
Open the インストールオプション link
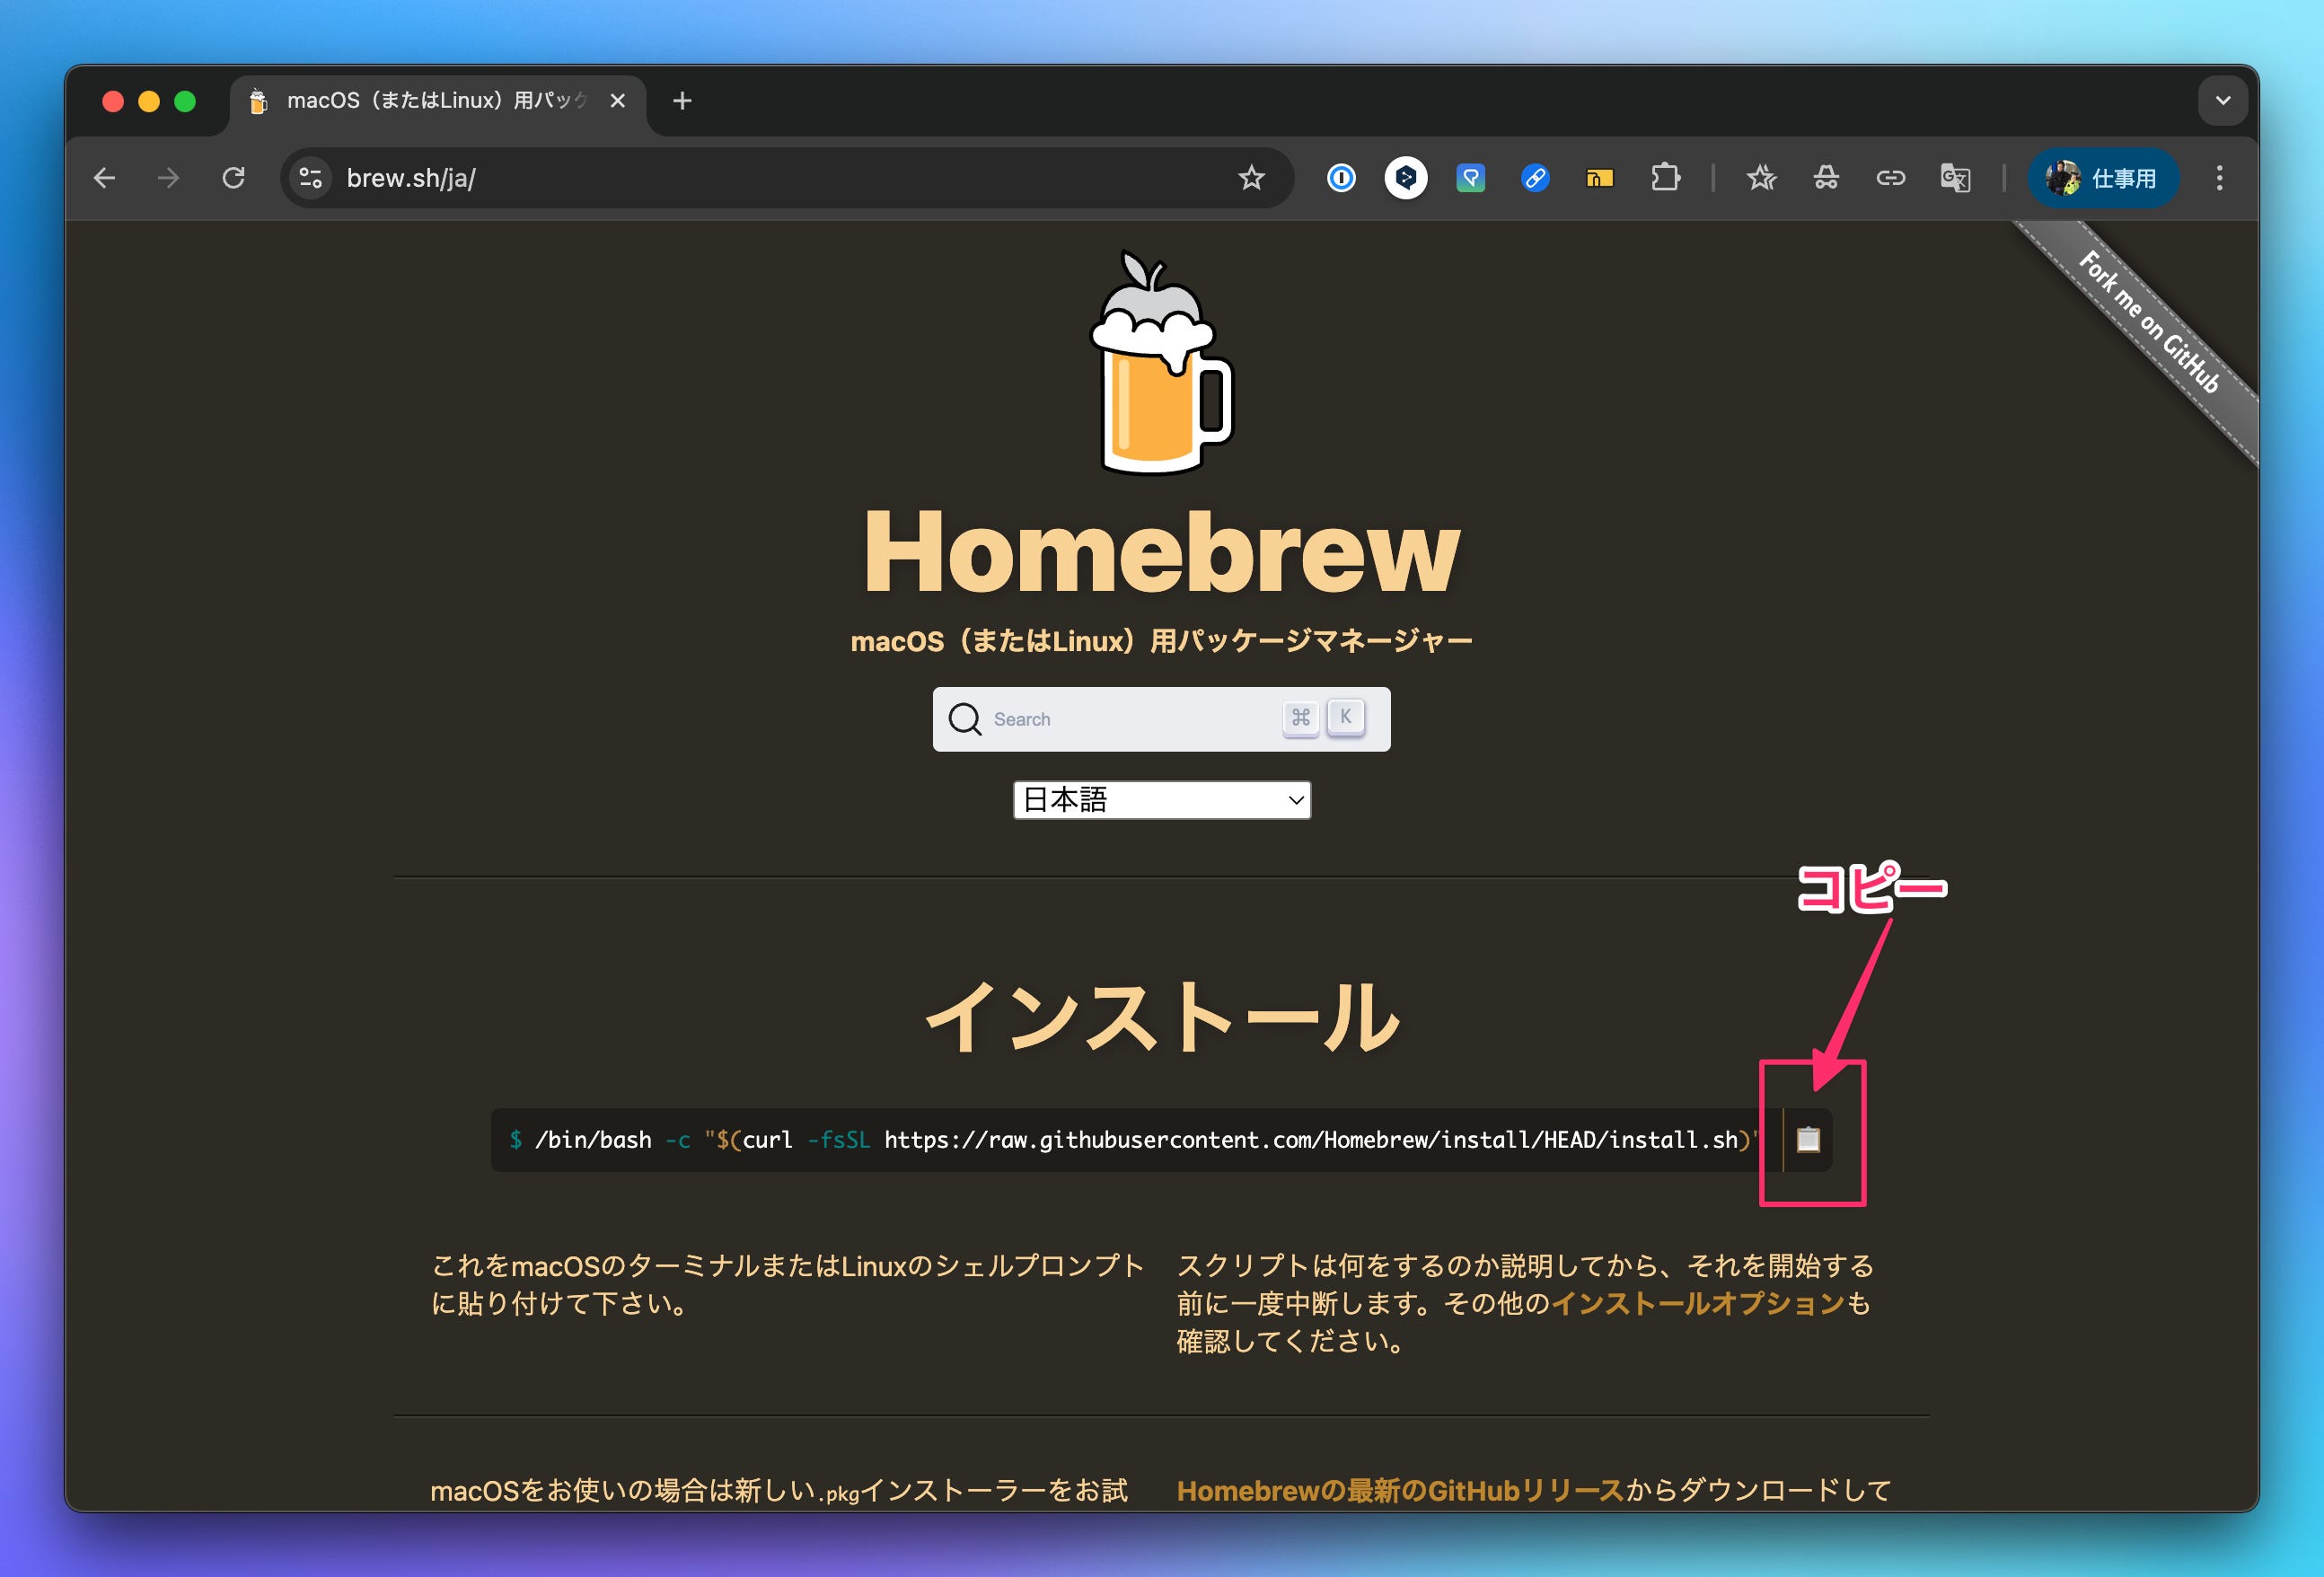click(1697, 1303)
